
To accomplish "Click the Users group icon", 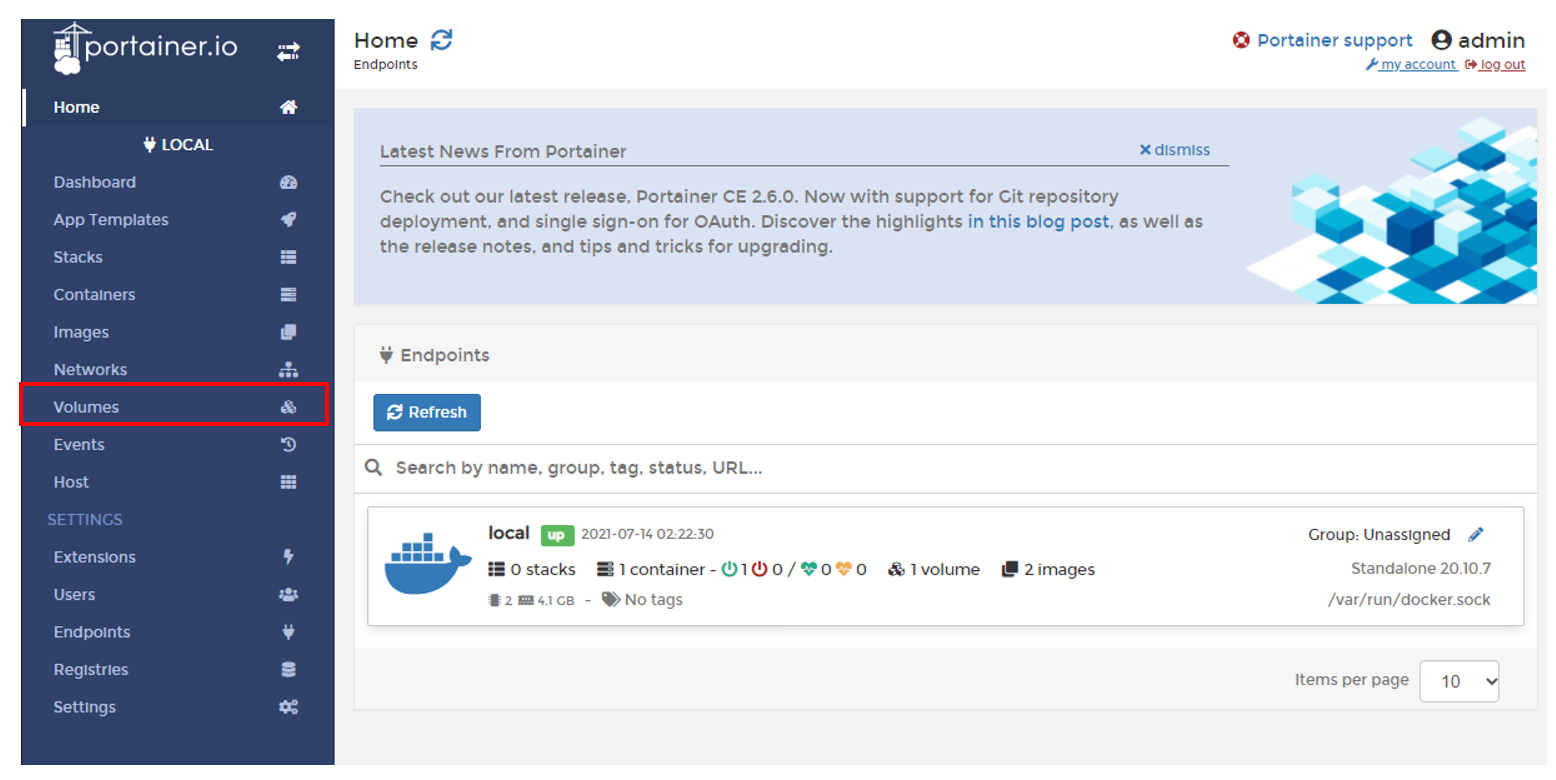I will [x=288, y=595].
